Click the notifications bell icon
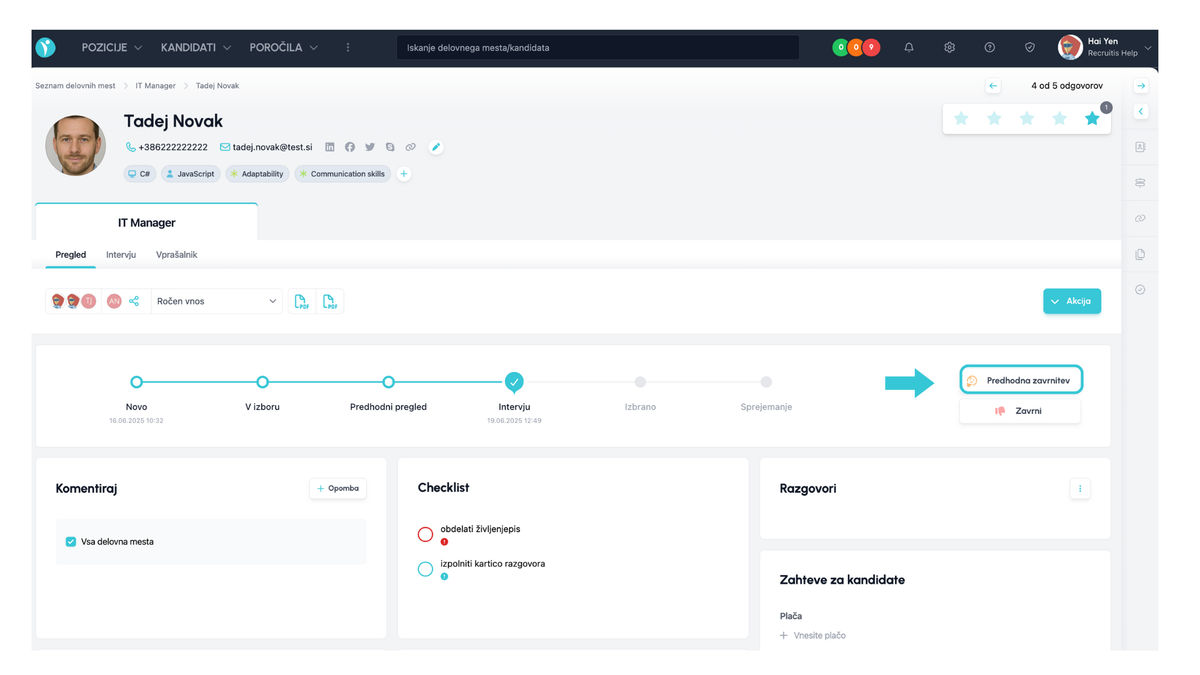Image resolution: width=1200 pixels, height=675 pixels. point(908,47)
